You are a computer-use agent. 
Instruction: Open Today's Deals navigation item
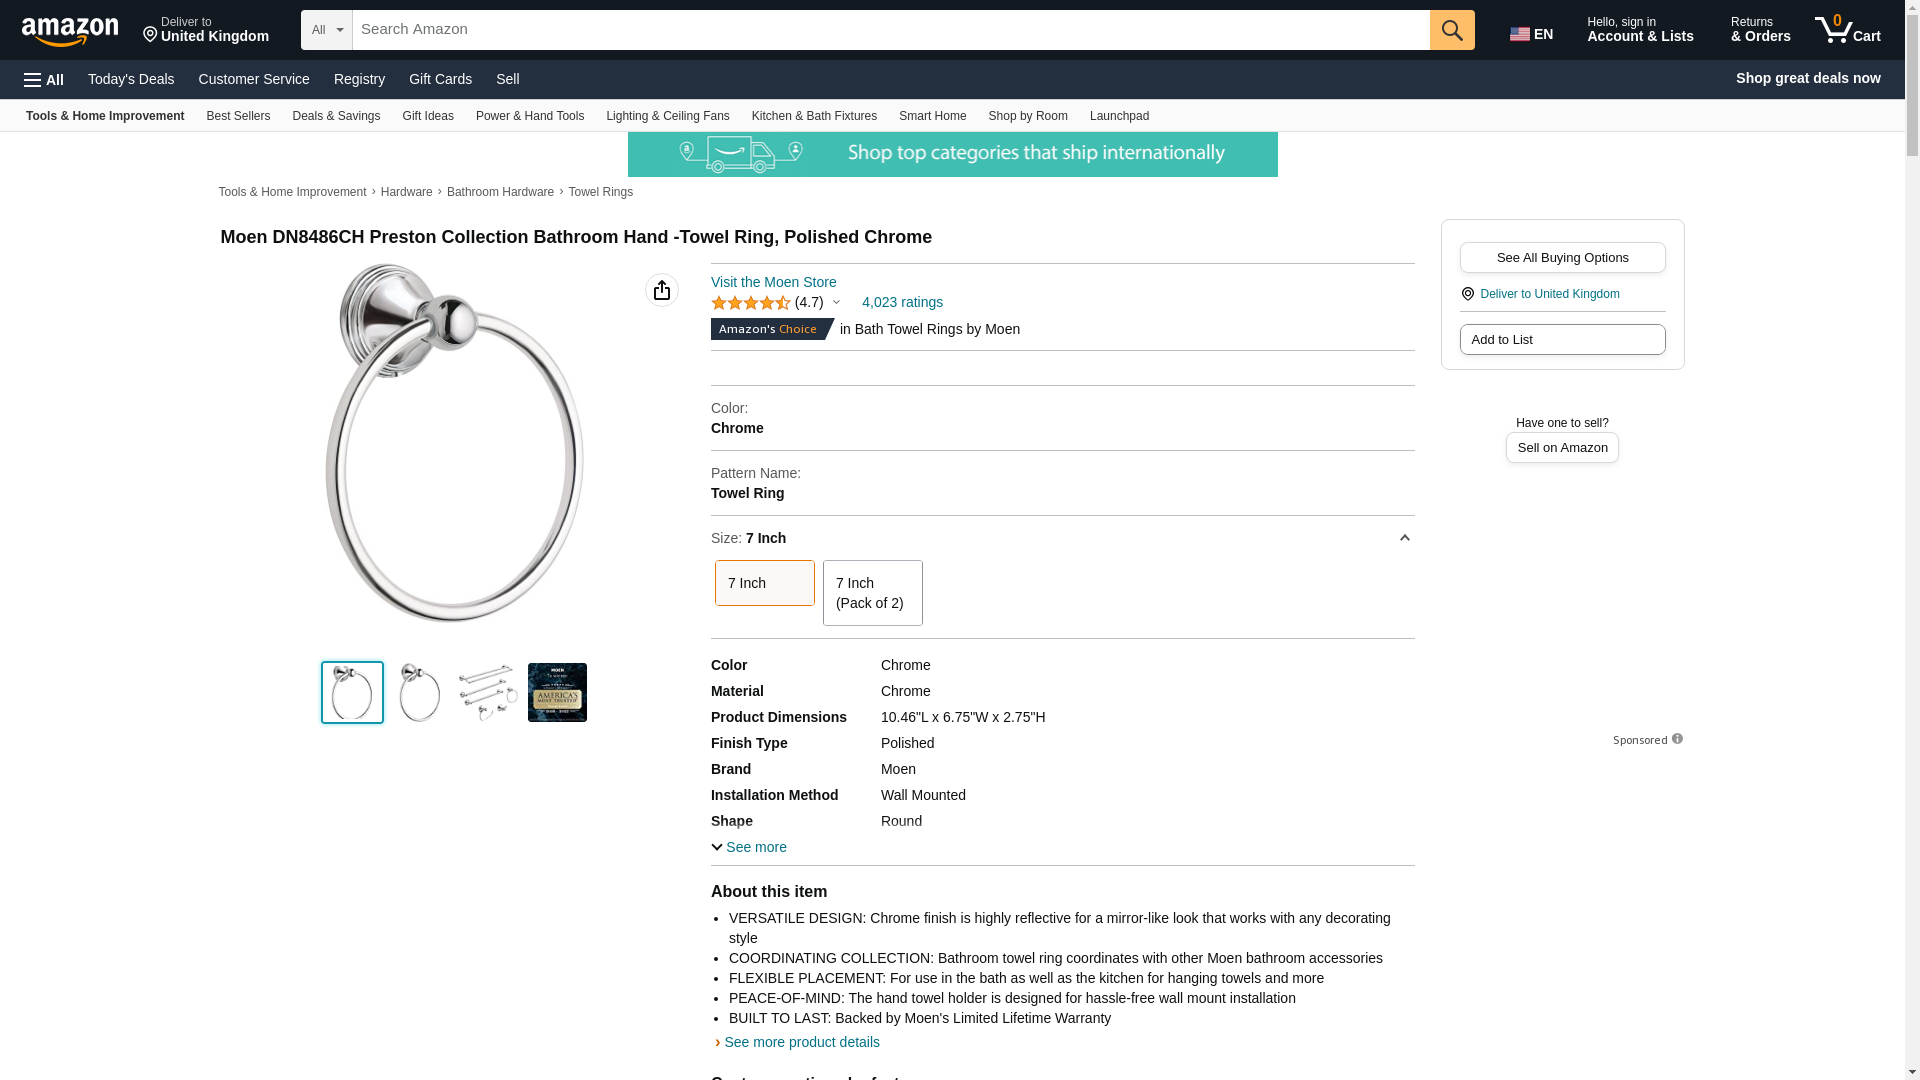131,79
